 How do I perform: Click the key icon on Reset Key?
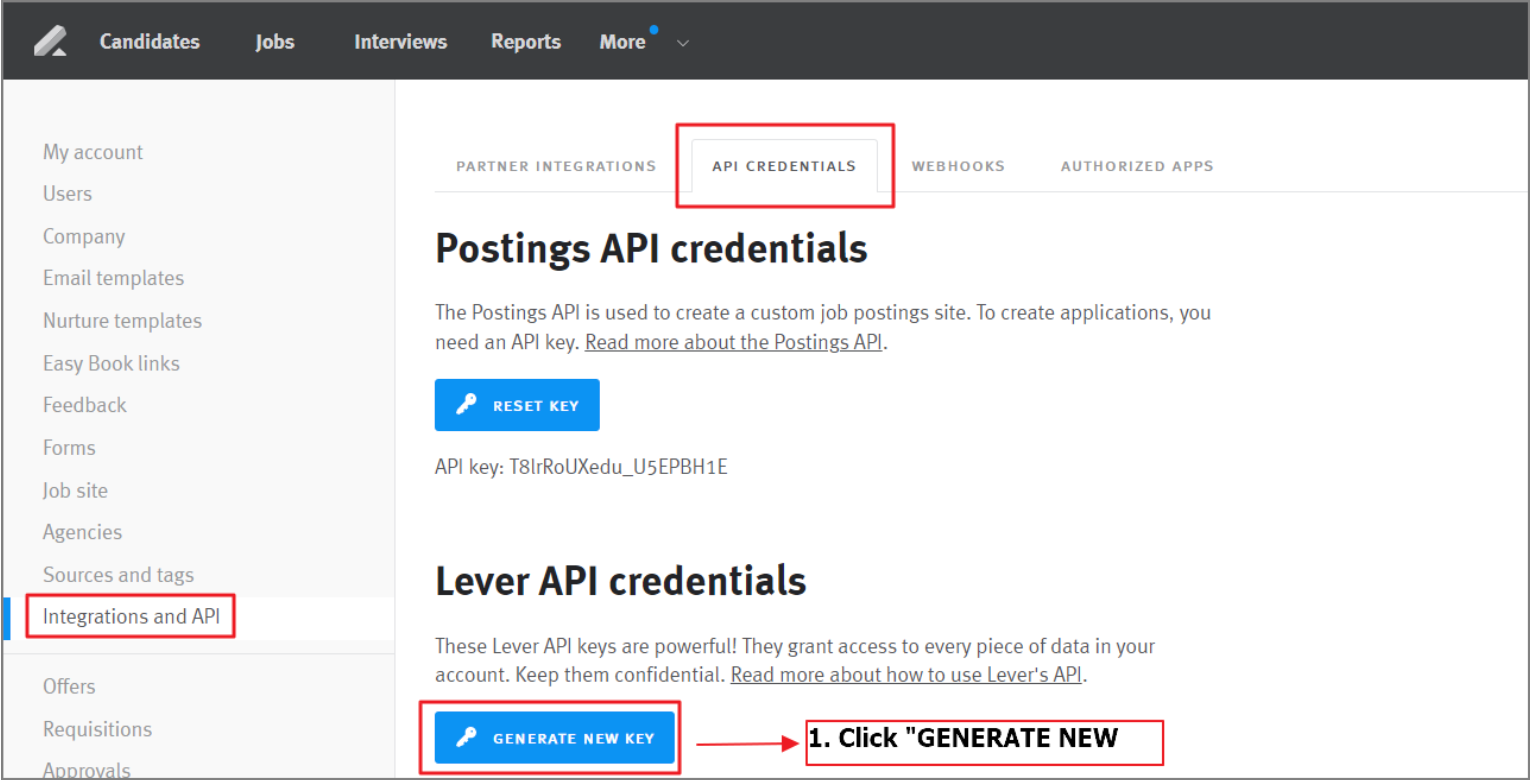pyautogui.click(x=467, y=405)
